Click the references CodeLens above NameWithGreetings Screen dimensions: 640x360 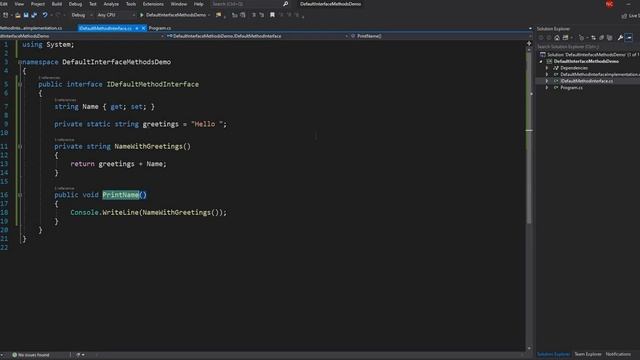click(x=64, y=140)
